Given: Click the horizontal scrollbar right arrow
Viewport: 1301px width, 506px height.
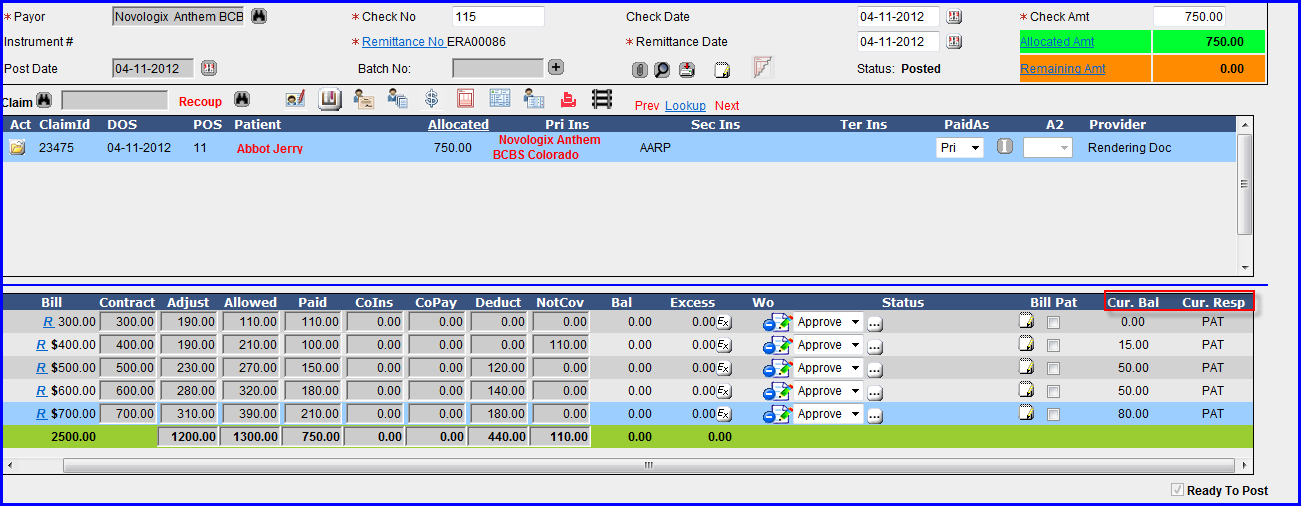Looking at the screenshot, I should 1245,466.
